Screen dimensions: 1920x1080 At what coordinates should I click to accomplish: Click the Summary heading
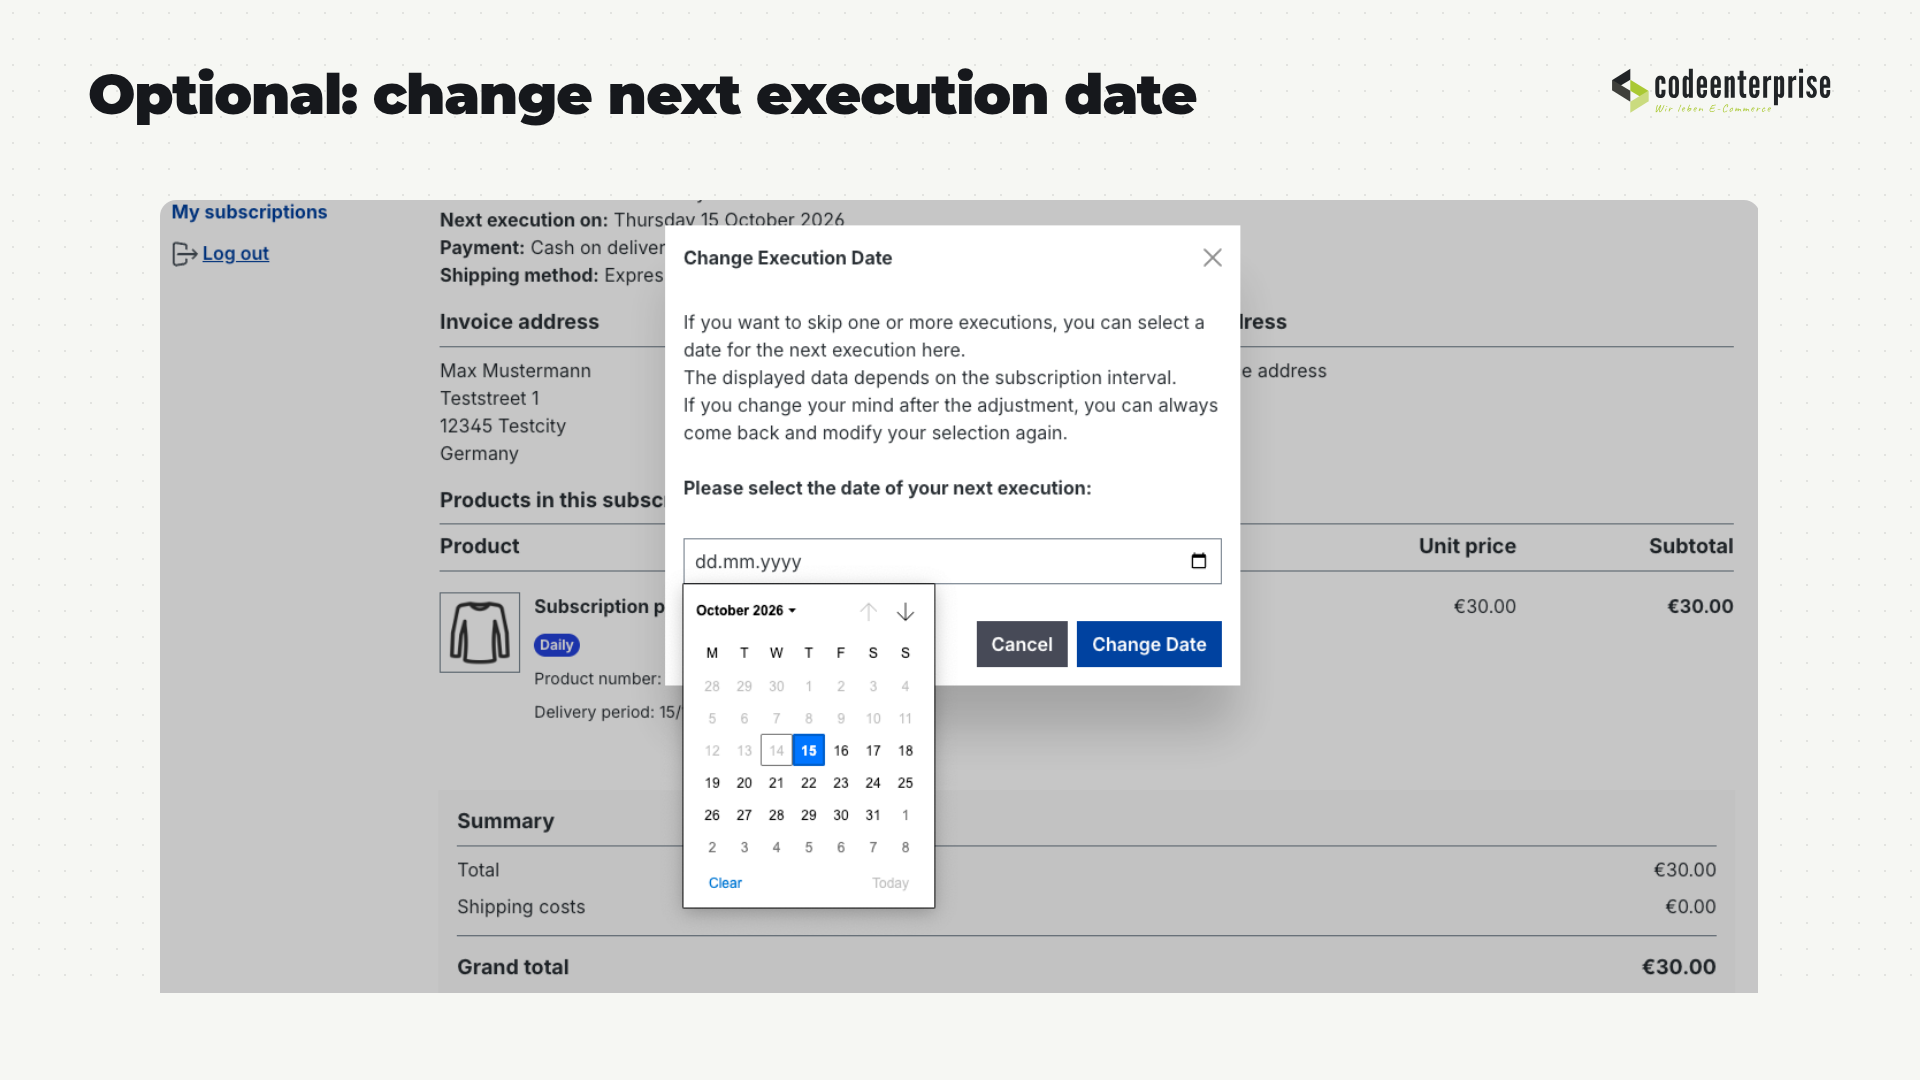click(x=505, y=821)
